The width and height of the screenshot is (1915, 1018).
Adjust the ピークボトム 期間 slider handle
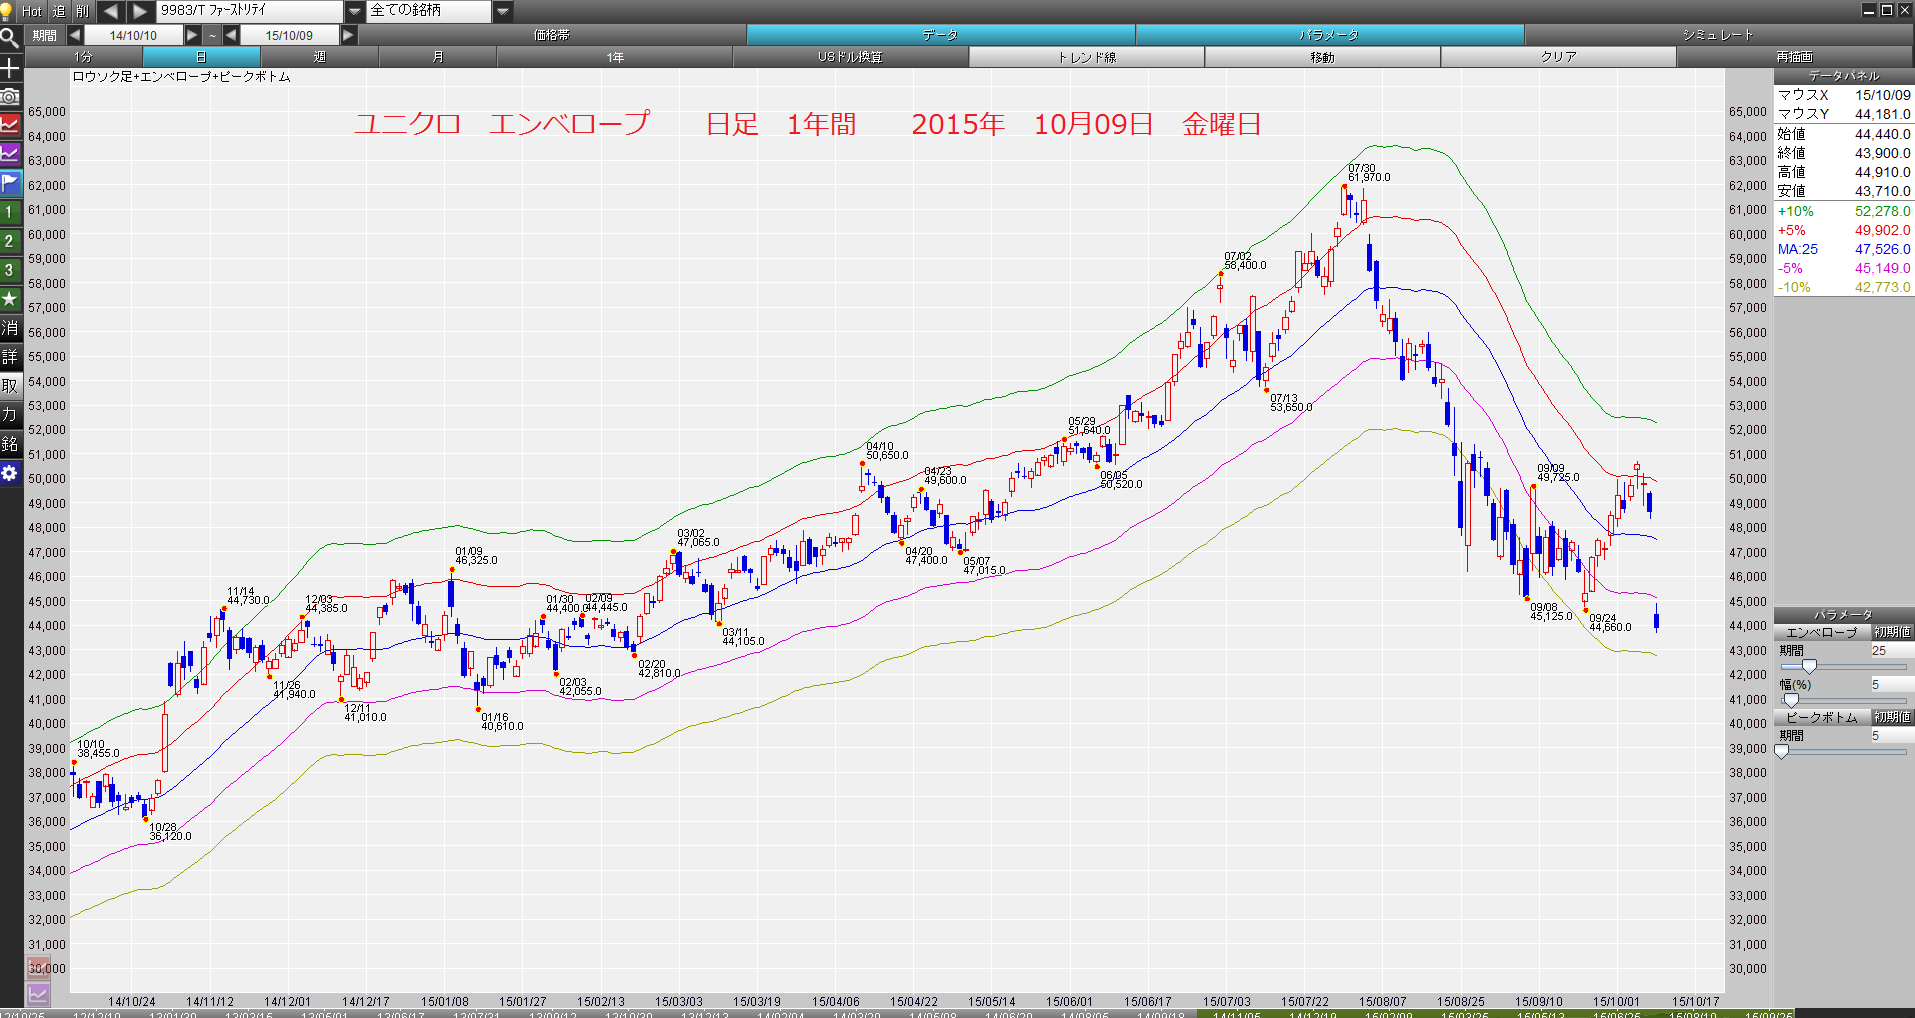coord(1781,751)
